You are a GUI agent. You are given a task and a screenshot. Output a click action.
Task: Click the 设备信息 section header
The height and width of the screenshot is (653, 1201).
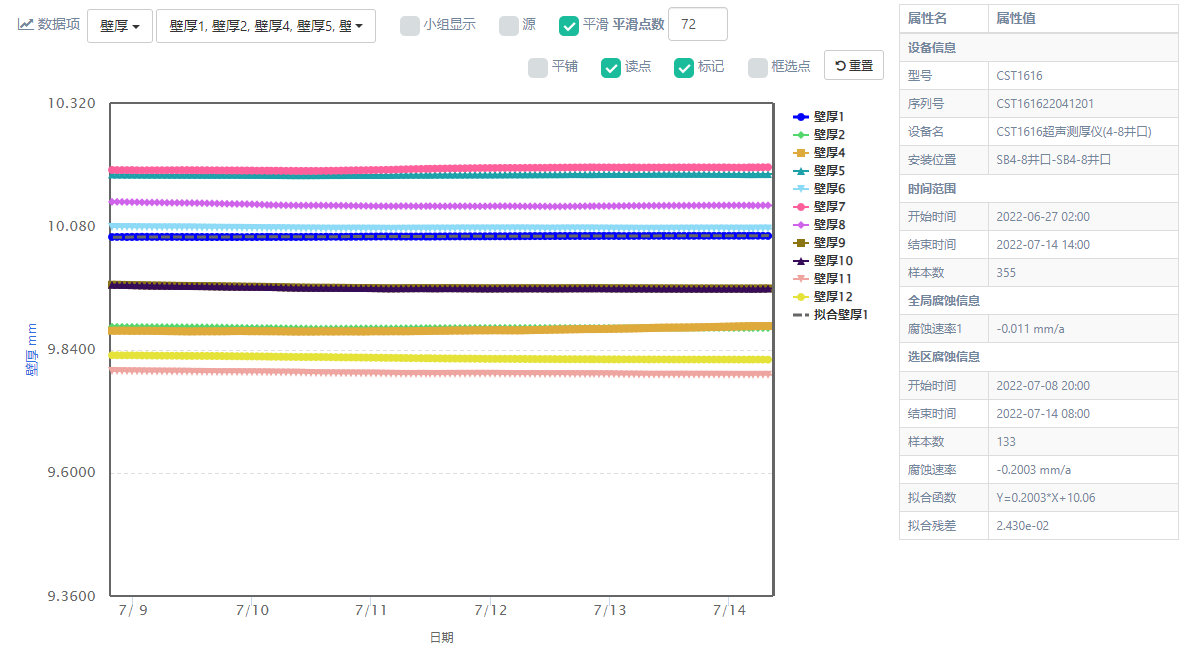pos(1039,48)
